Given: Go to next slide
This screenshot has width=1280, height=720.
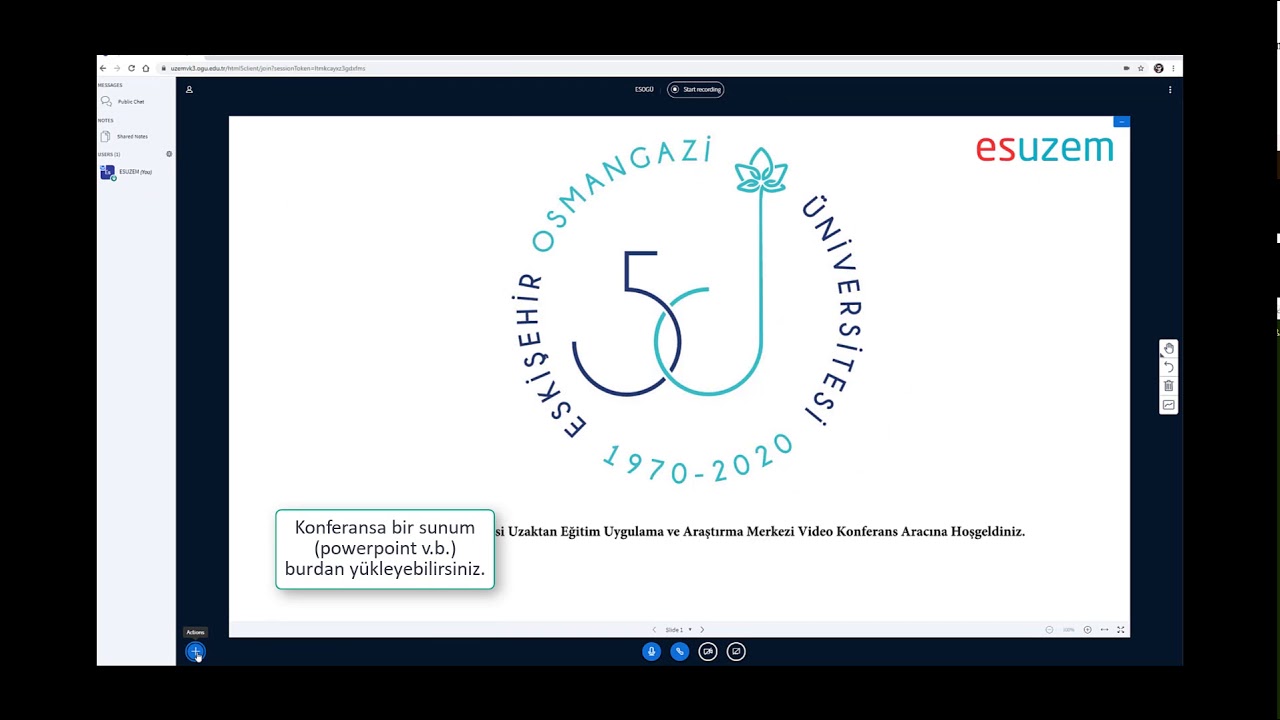Looking at the screenshot, I should 702,630.
